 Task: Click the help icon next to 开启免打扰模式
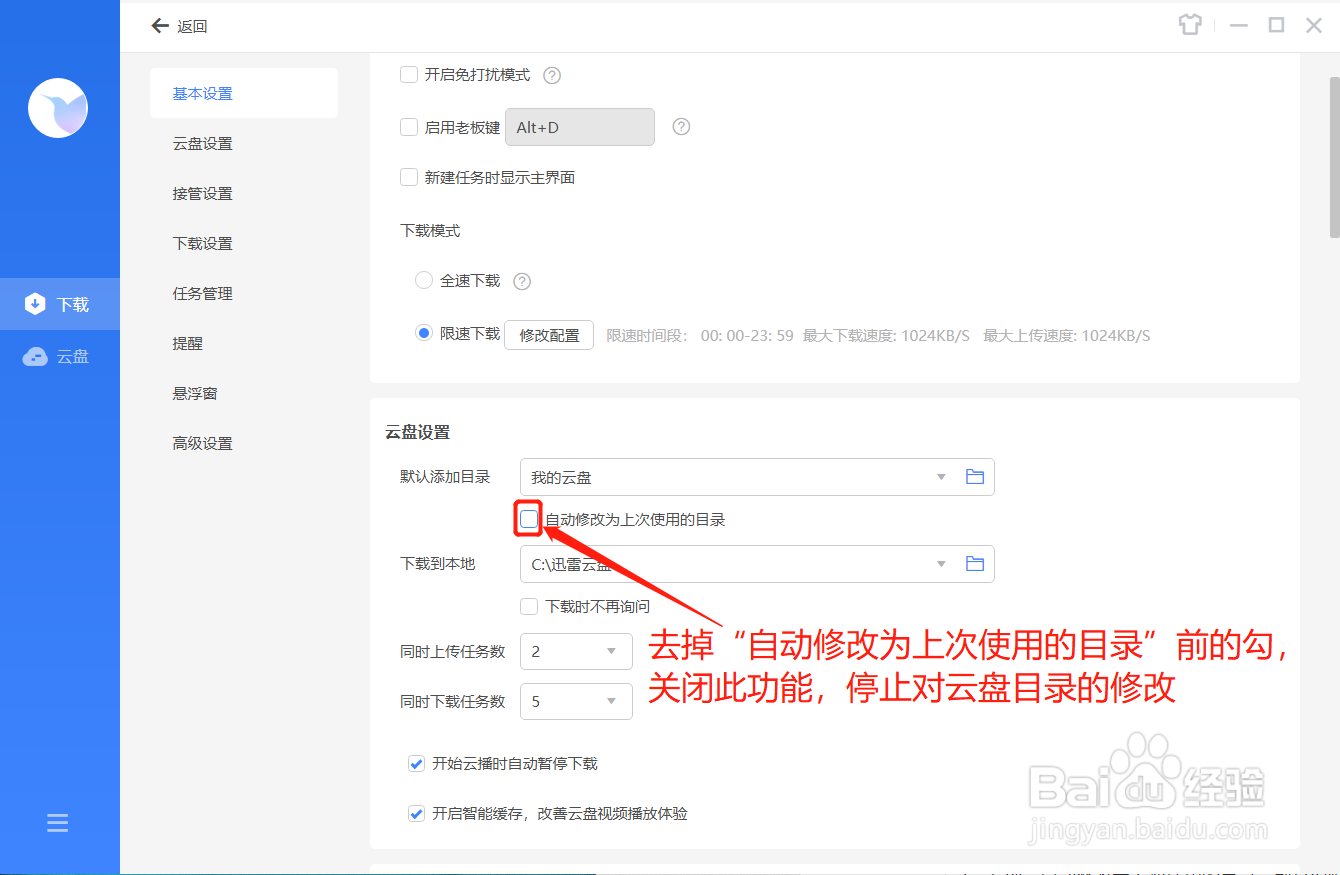[551, 75]
